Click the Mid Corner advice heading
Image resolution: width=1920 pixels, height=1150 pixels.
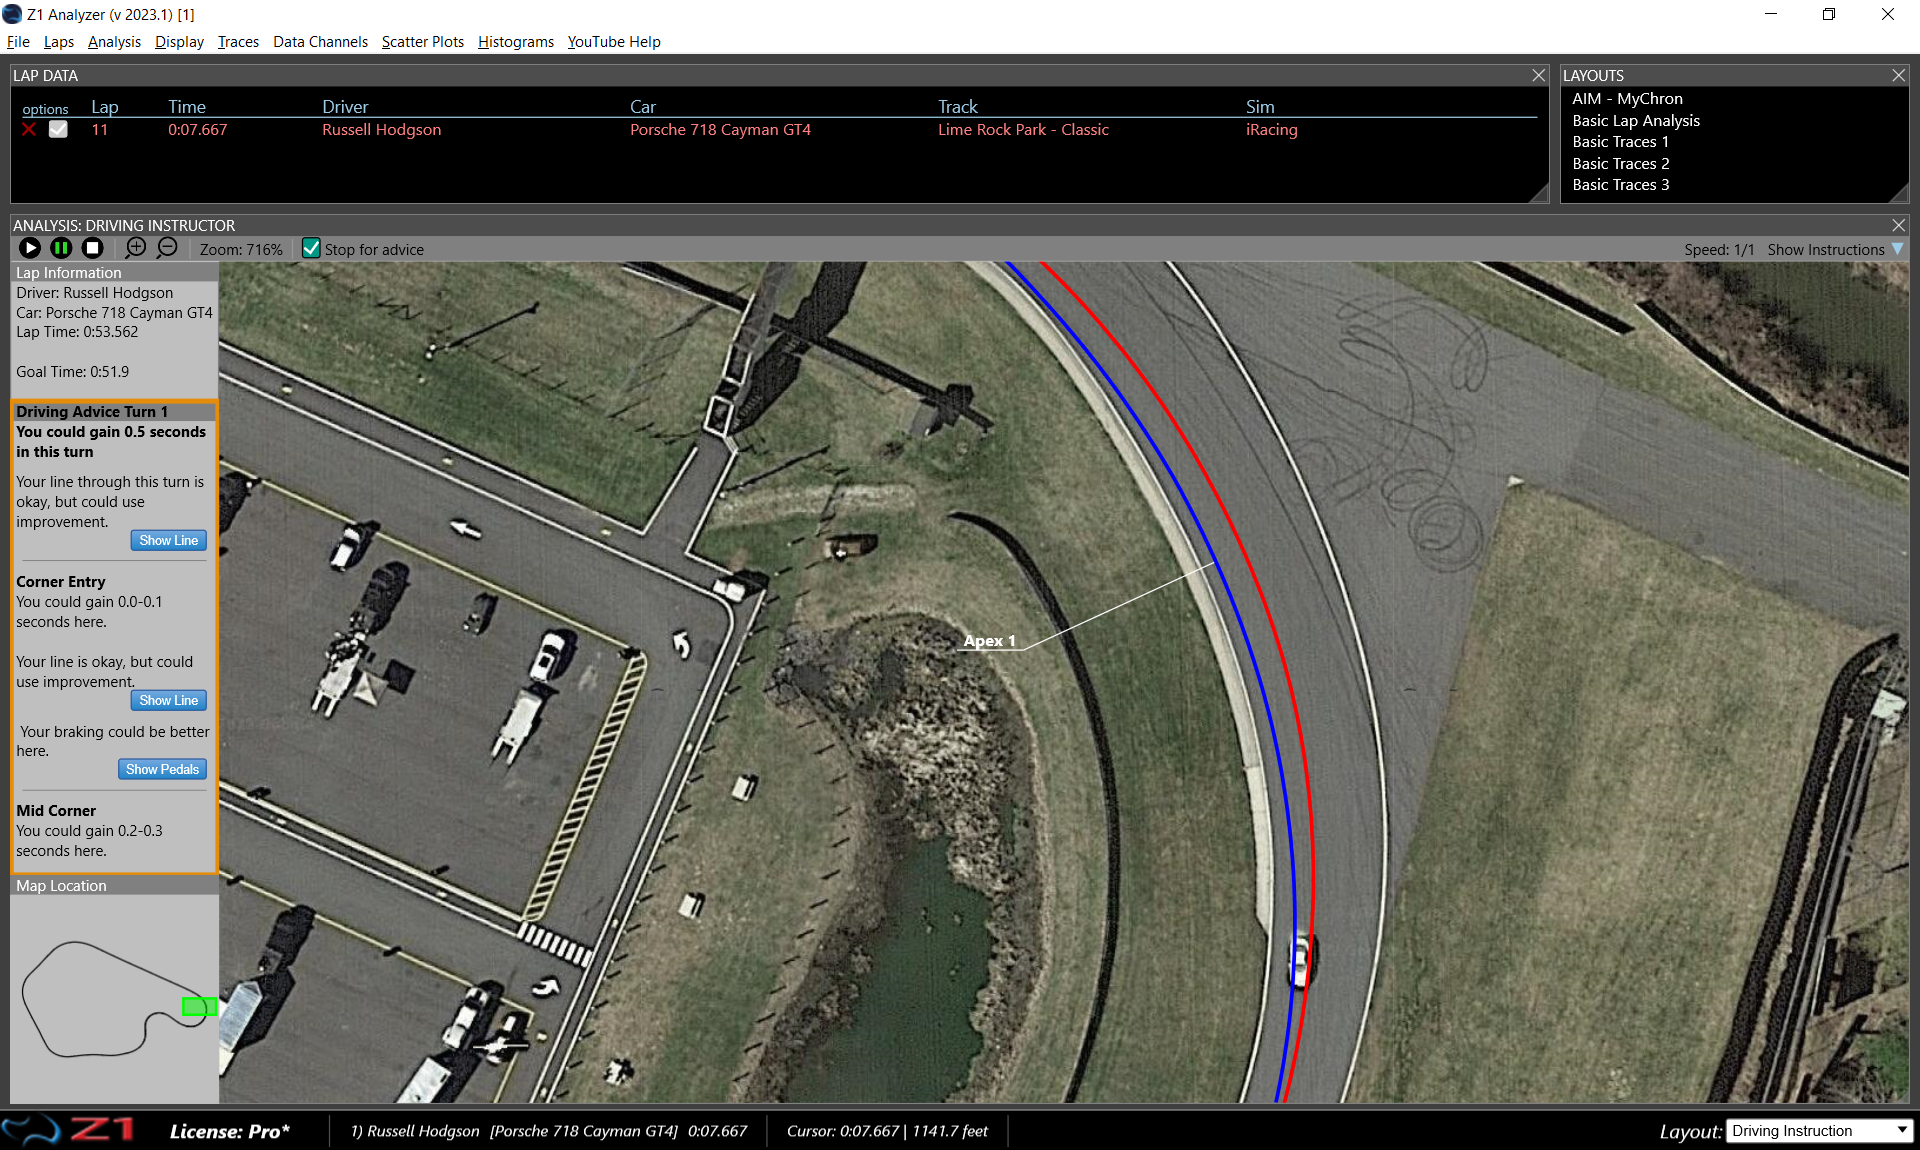56,811
